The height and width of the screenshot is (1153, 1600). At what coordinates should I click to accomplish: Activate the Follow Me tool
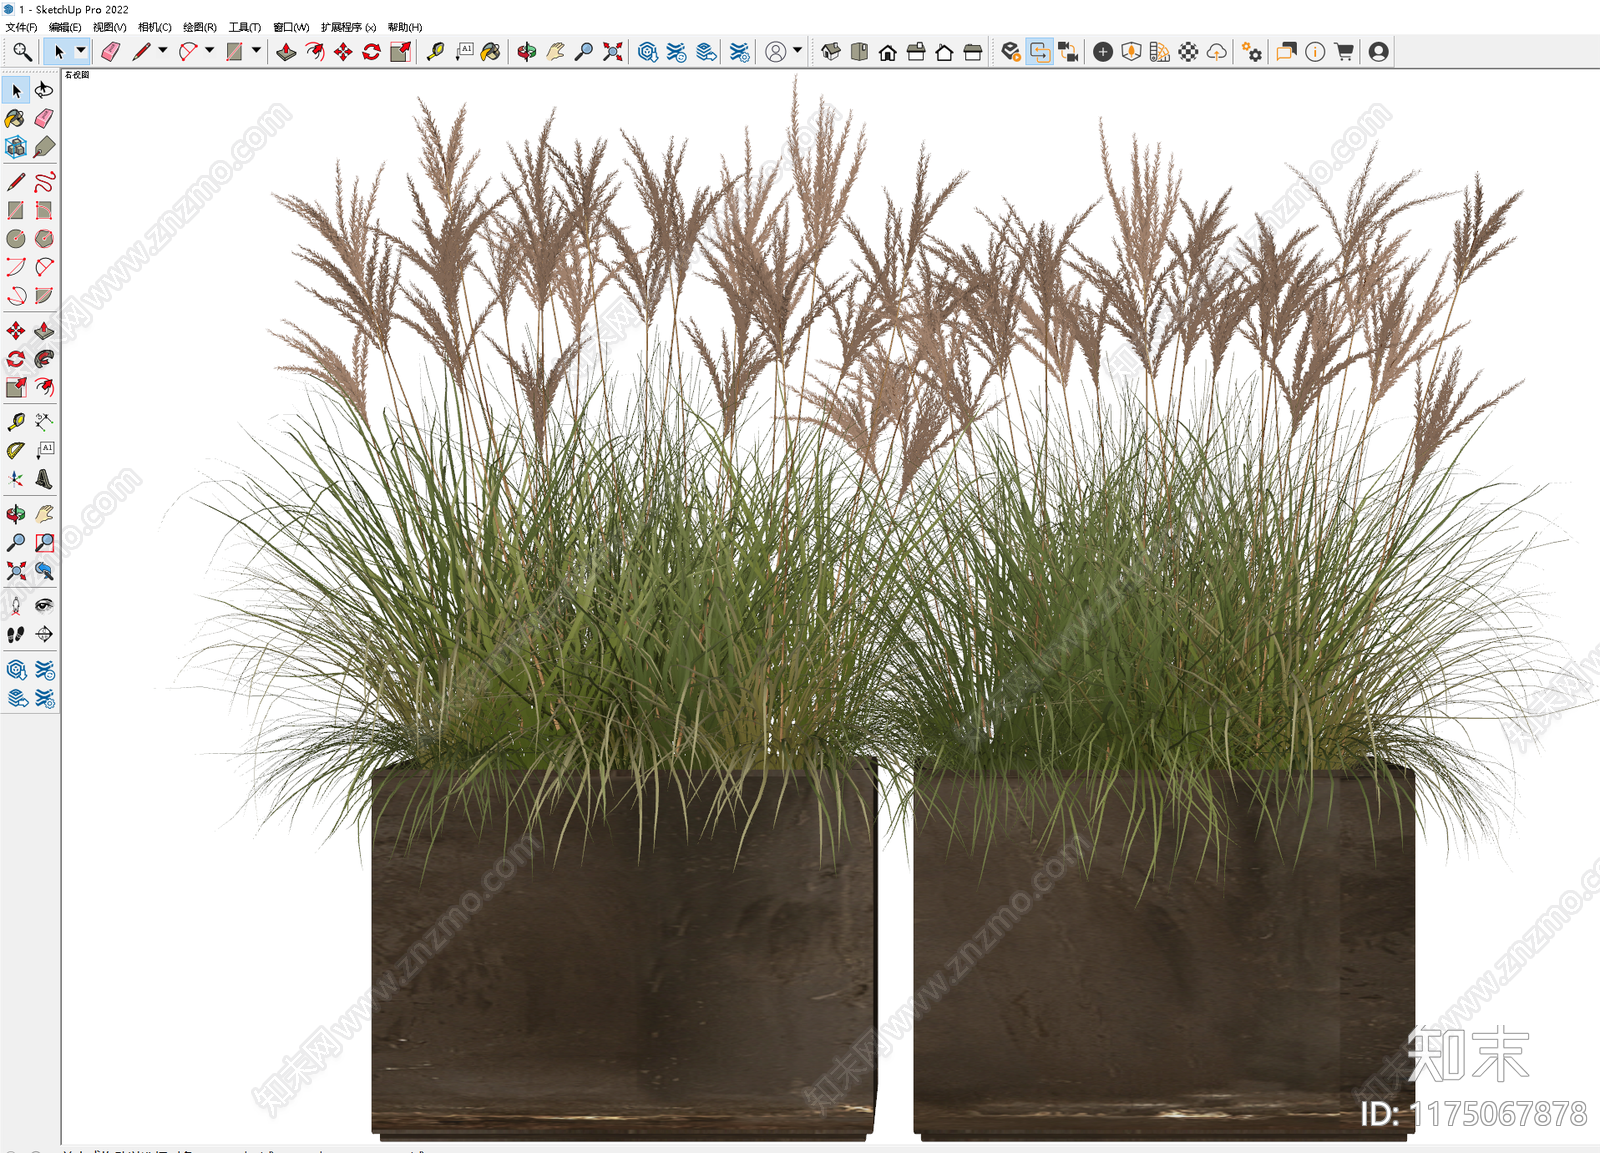pyautogui.click(x=44, y=359)
